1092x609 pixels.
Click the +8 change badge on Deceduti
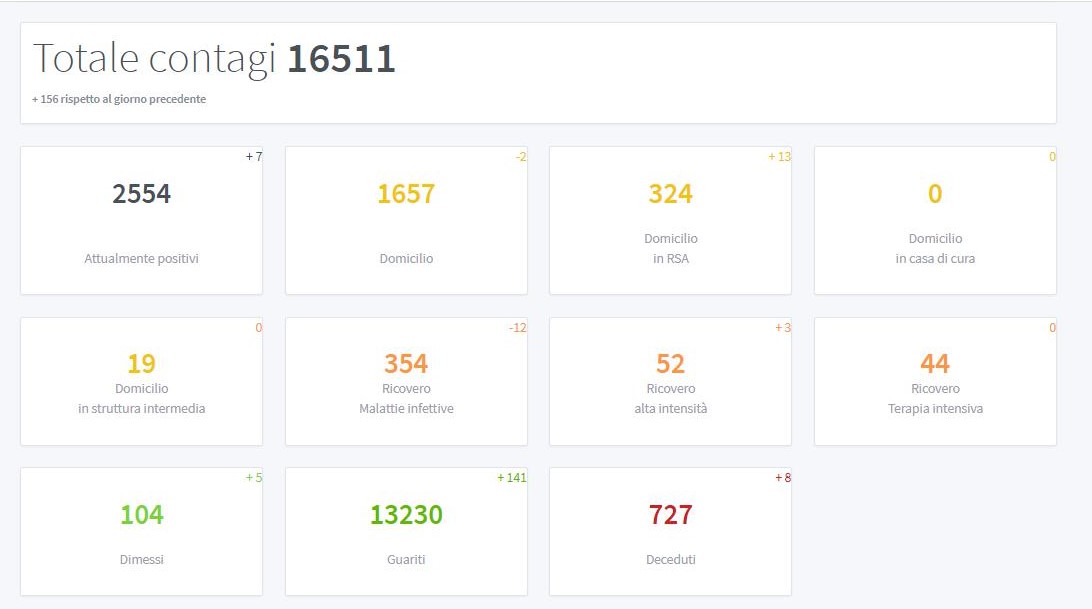[x=782, y=478]
